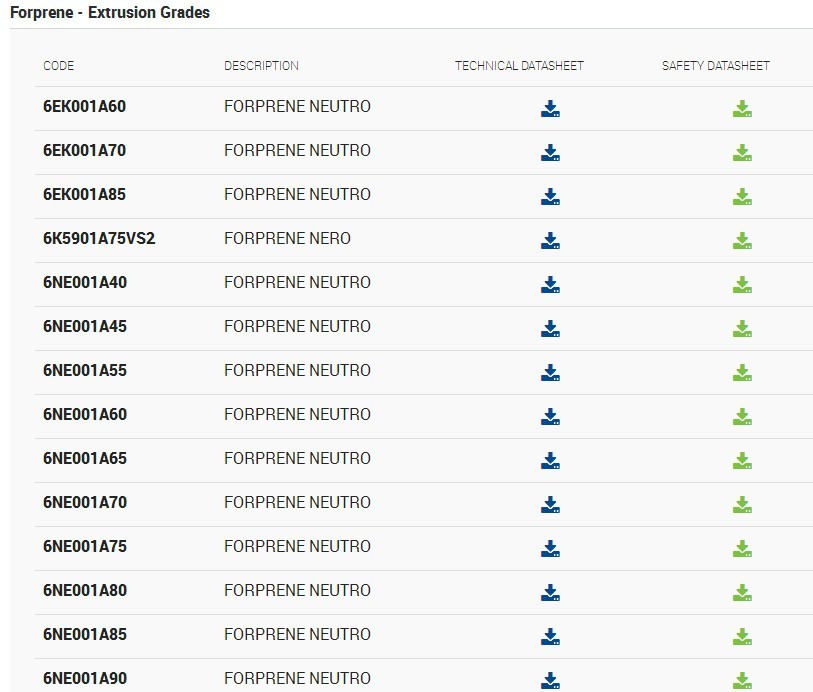Download safety datasheet for 6NE001A90

(x=742, y=681)
